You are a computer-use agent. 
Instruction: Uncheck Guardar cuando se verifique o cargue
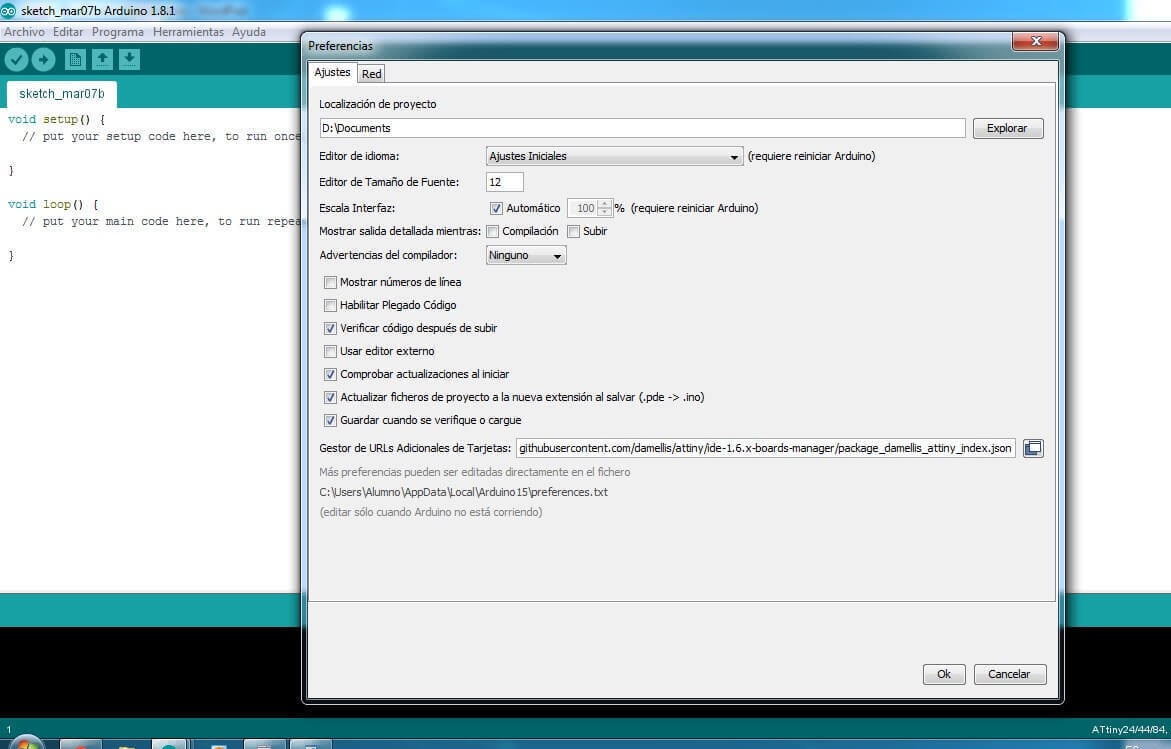coord(330,421)
